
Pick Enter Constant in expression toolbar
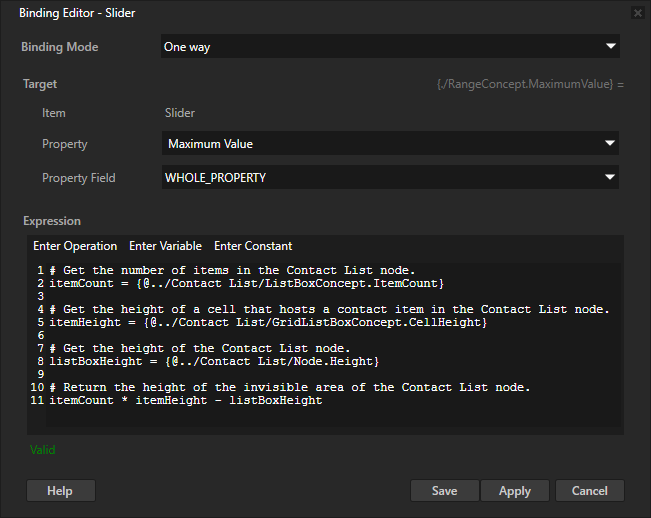pos(253,246)
